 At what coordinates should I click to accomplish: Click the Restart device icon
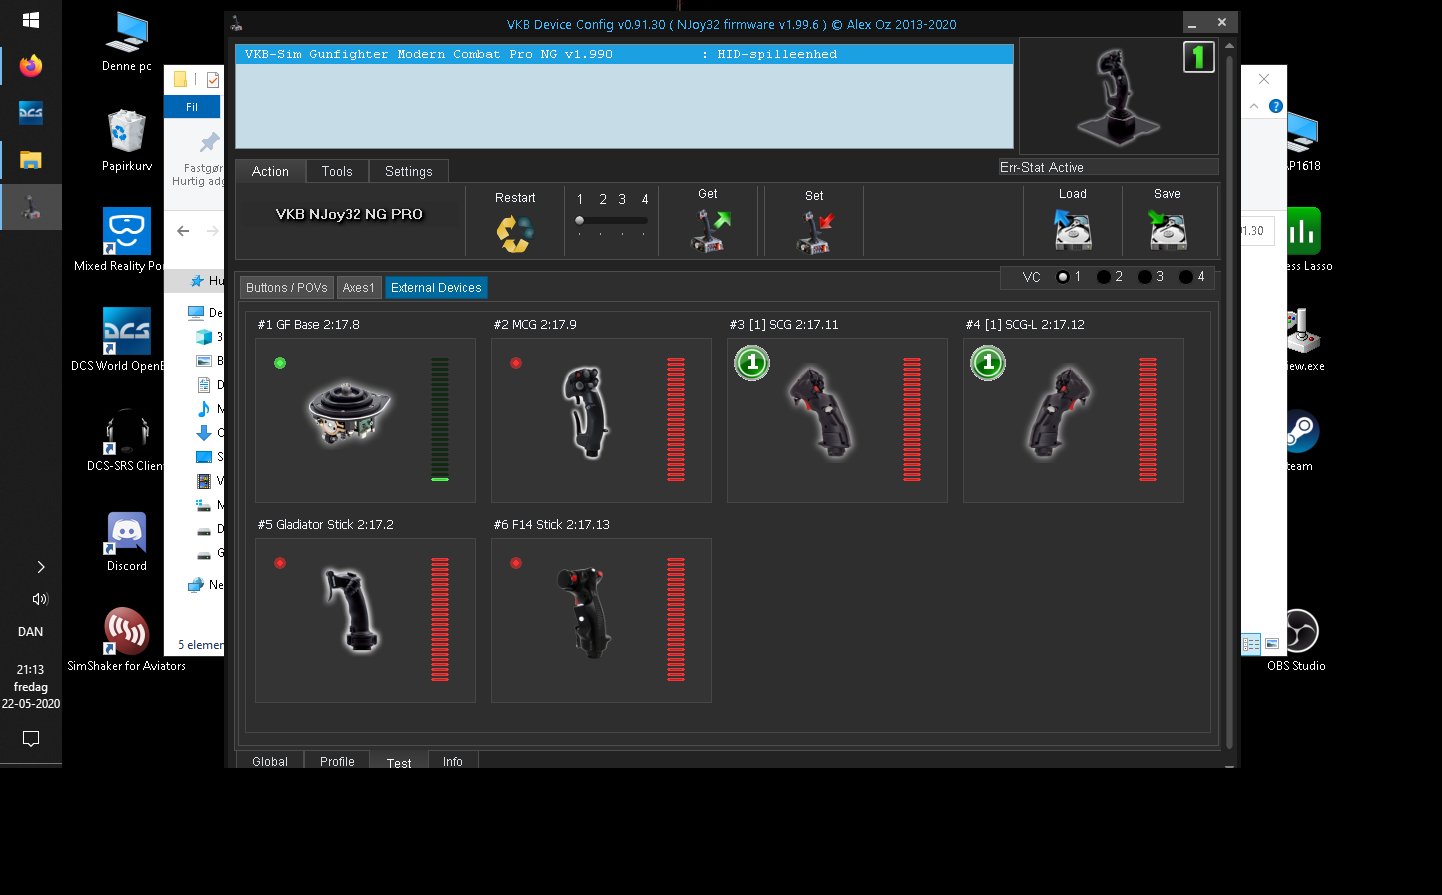coord(514,233)
